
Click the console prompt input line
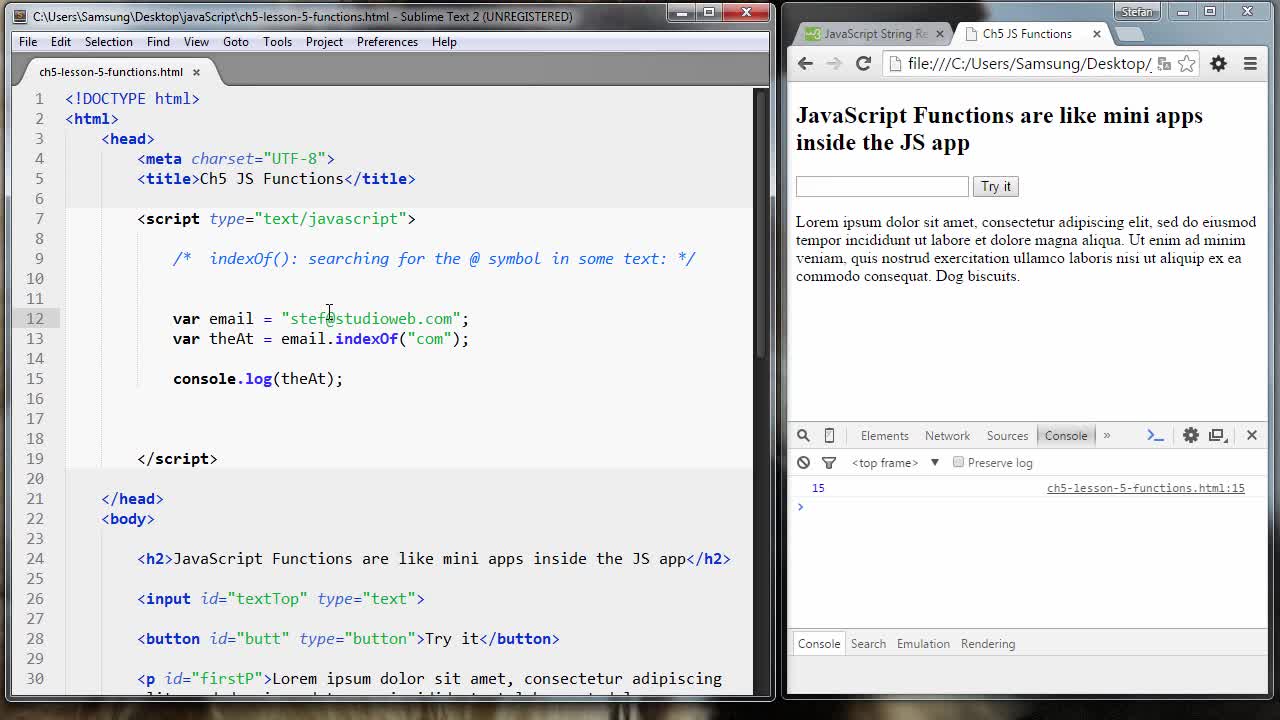tap(1027, 507)
